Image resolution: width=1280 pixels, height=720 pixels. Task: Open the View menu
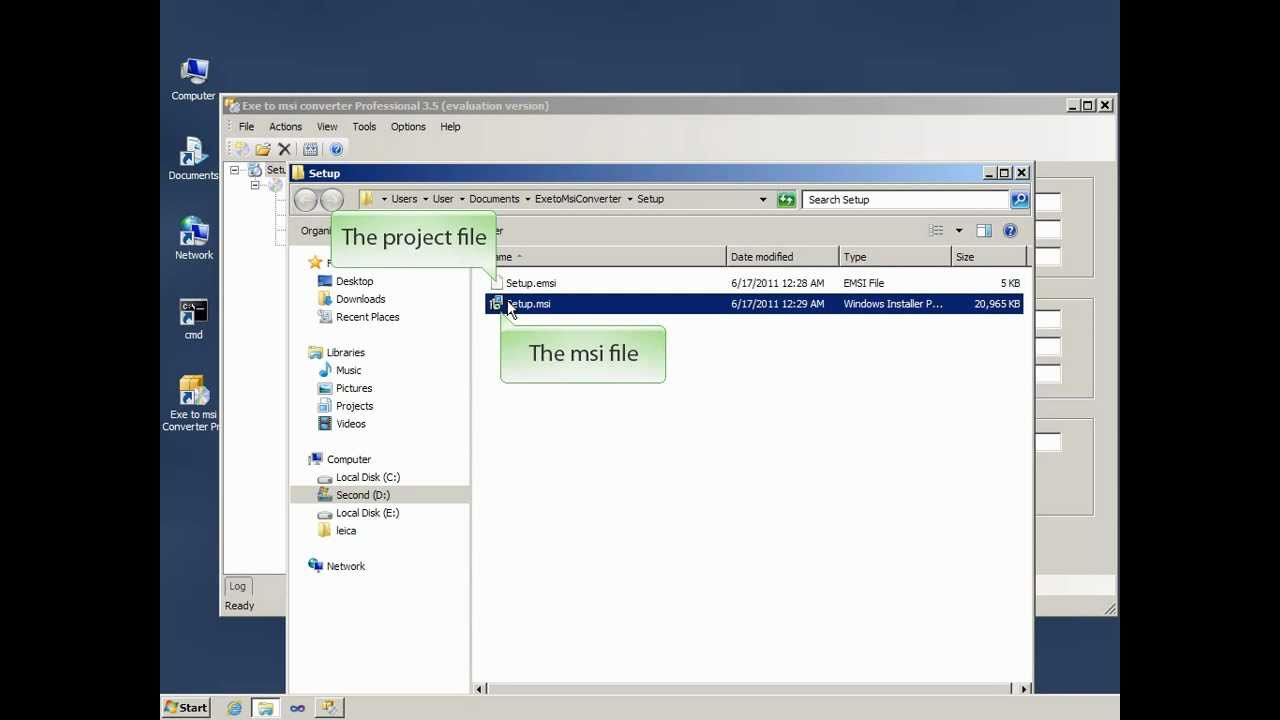click(327, 127)
